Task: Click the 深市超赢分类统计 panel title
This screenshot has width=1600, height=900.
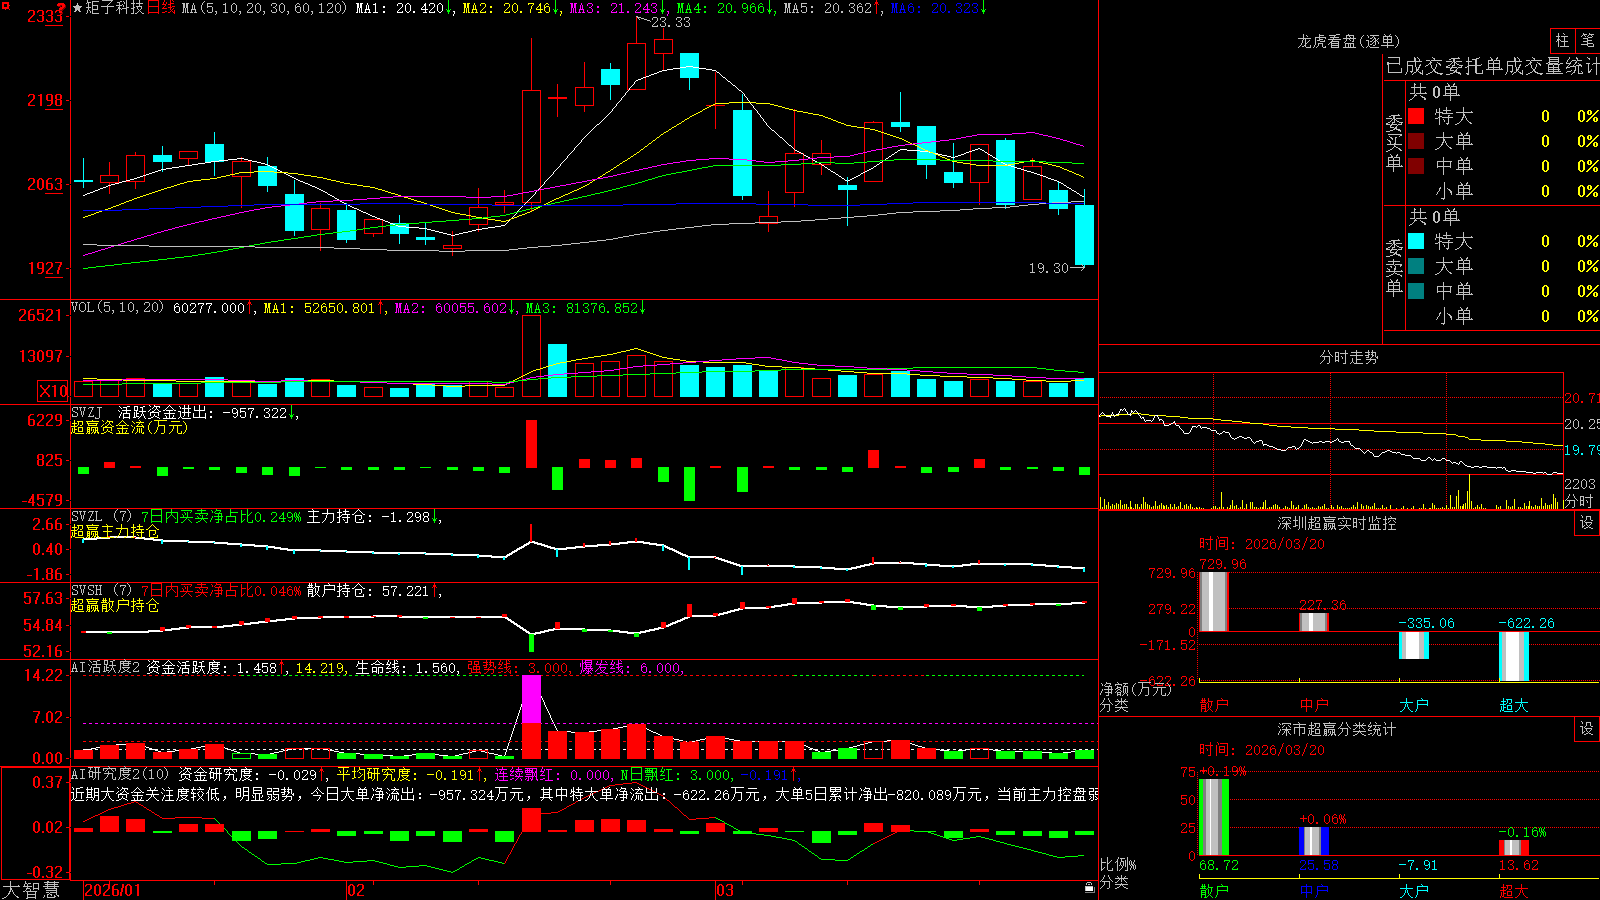Action: coord(1336,729)
